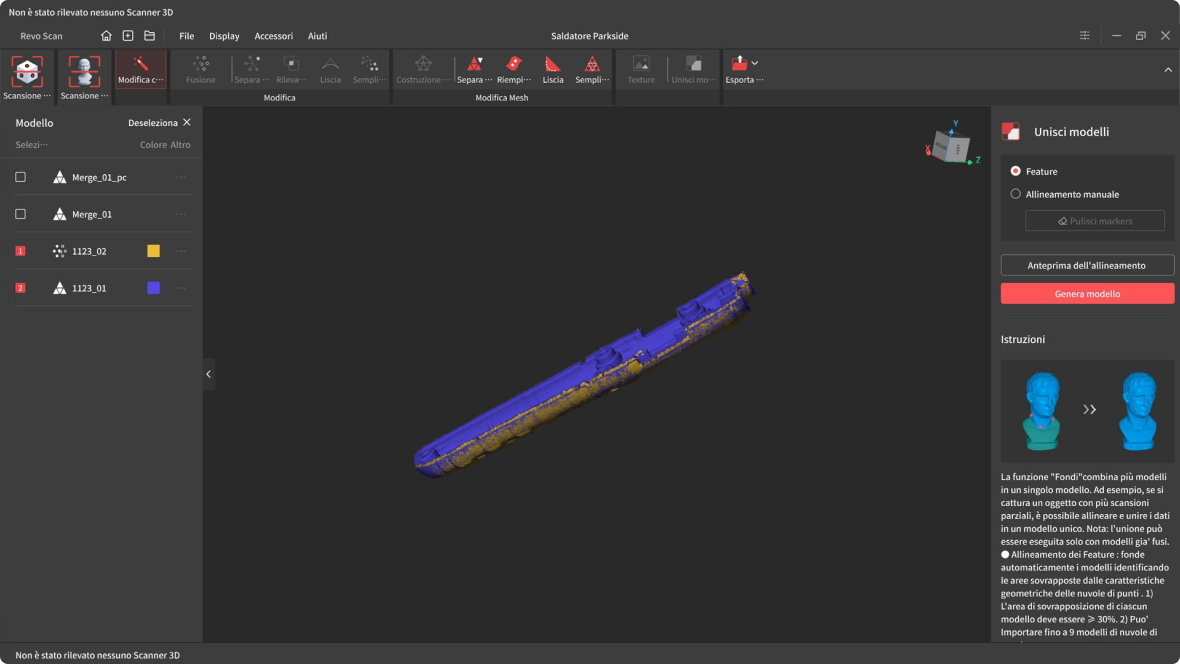Open the folder icon next to Revo Scan
1180x664 pixels.
click(149, 36)
